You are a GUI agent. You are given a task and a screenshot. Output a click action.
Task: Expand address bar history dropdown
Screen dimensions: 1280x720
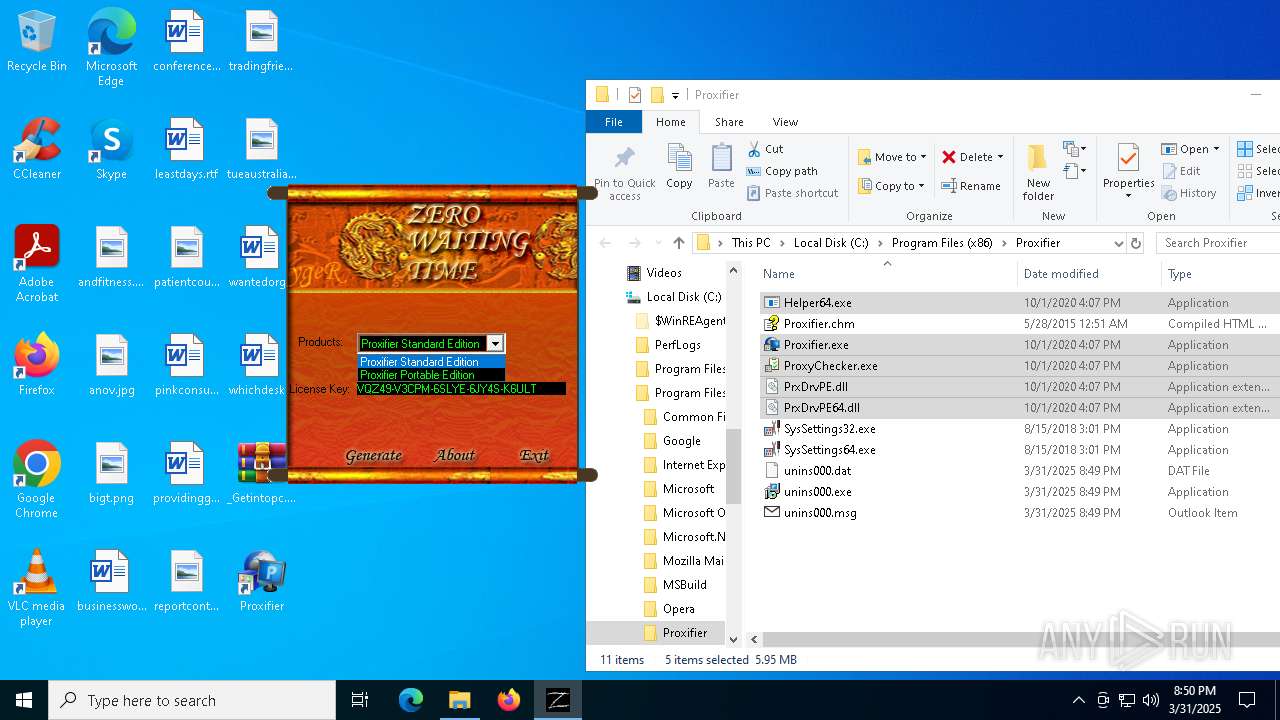1118,243
